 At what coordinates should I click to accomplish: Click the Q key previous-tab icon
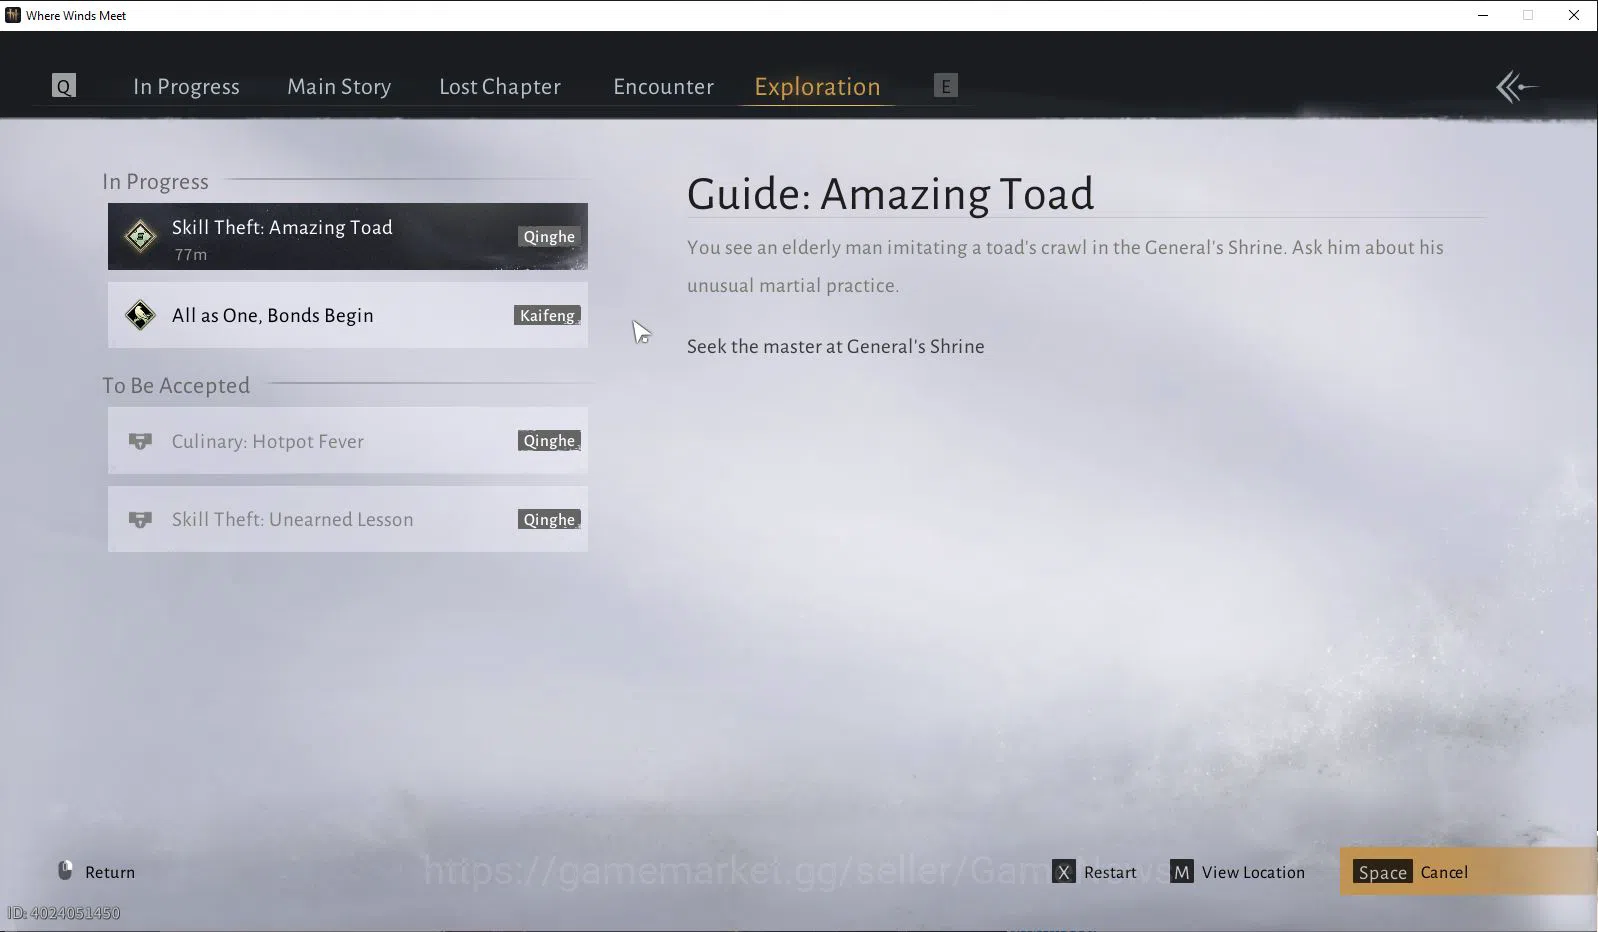pos(64,86)
